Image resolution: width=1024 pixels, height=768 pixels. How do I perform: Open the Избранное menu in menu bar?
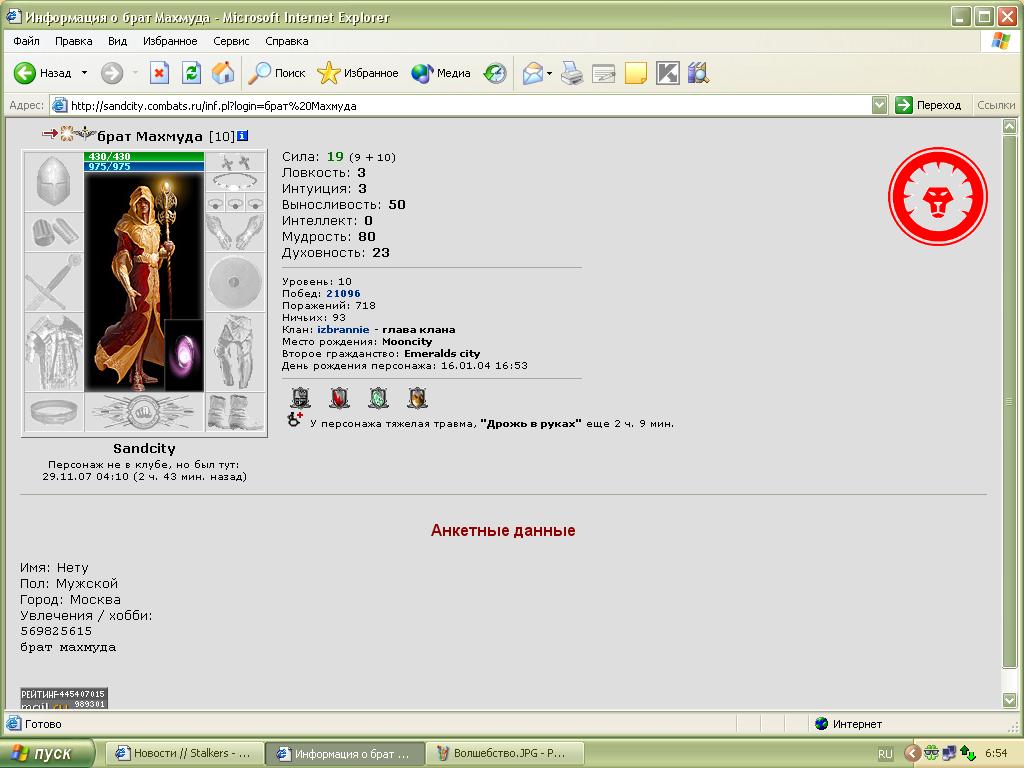[x=170, y=41]
